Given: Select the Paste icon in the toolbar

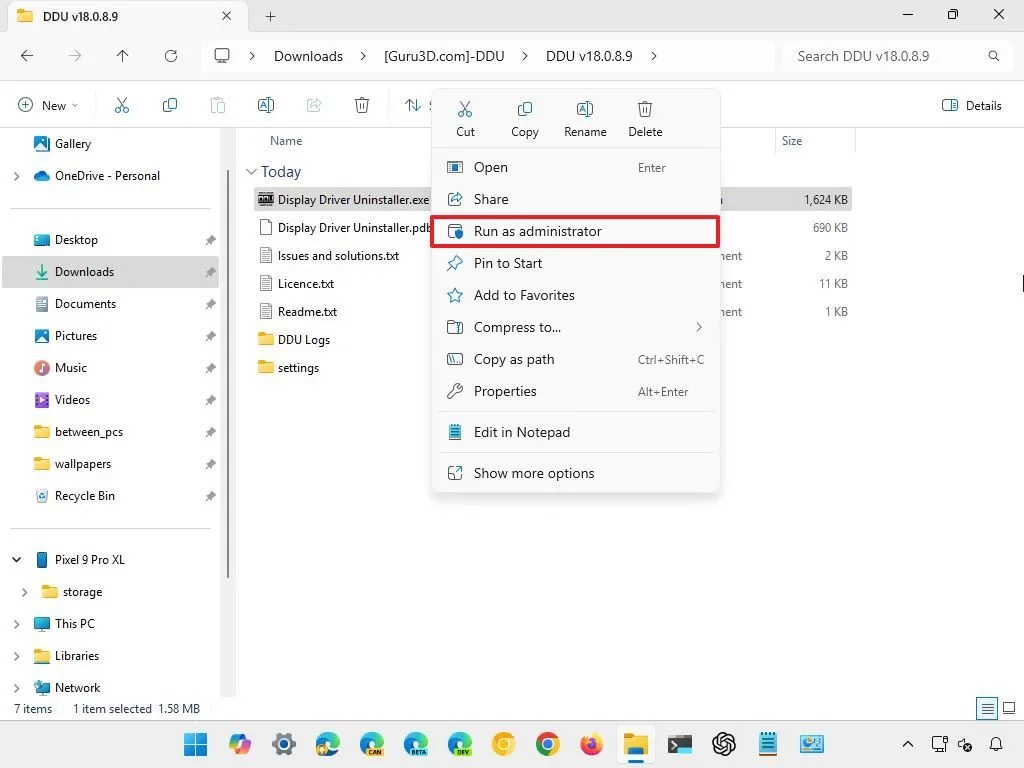Looking at the screenshot, I should click(218, 105).
